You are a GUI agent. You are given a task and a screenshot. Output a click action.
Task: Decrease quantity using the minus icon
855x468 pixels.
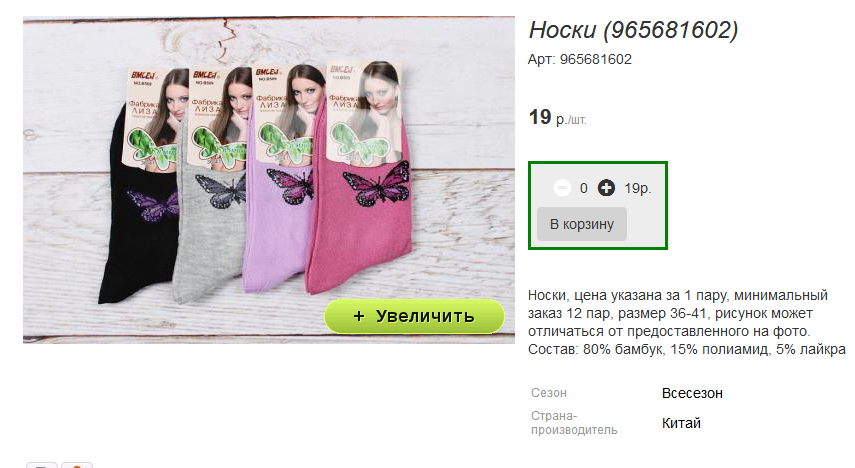click(x=562, y=188)
